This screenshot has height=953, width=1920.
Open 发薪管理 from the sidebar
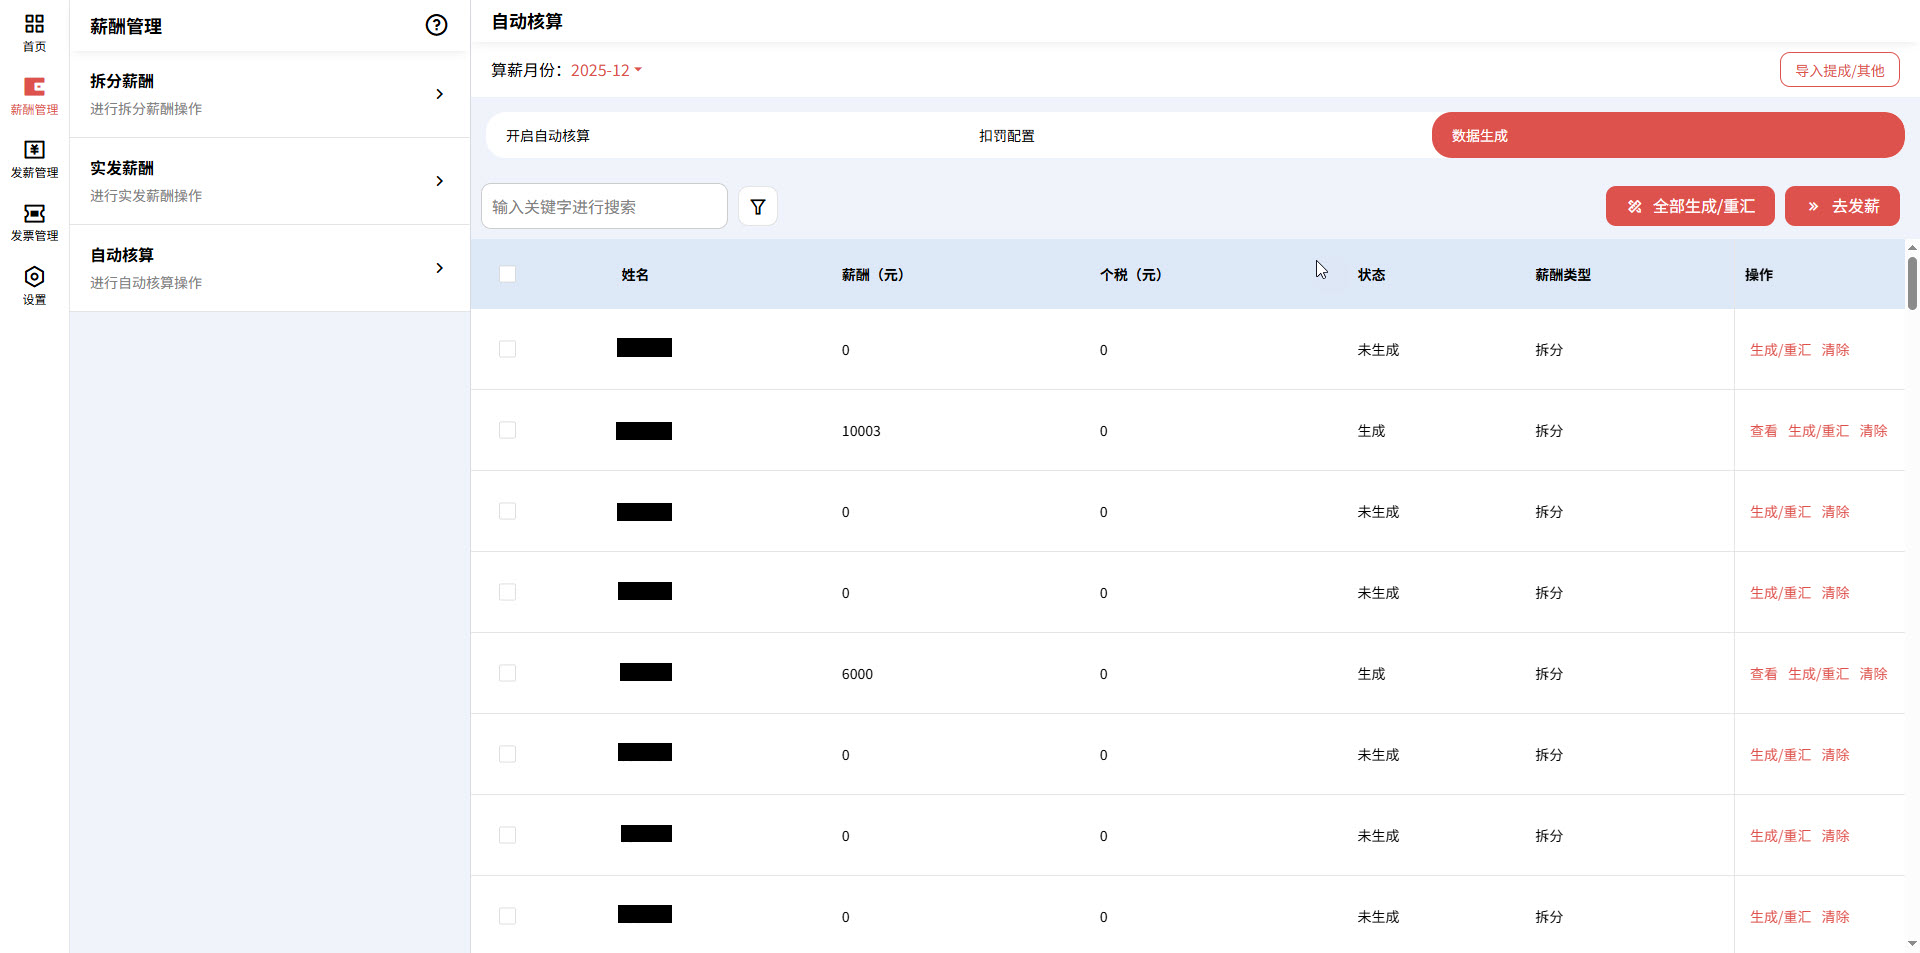33,160
